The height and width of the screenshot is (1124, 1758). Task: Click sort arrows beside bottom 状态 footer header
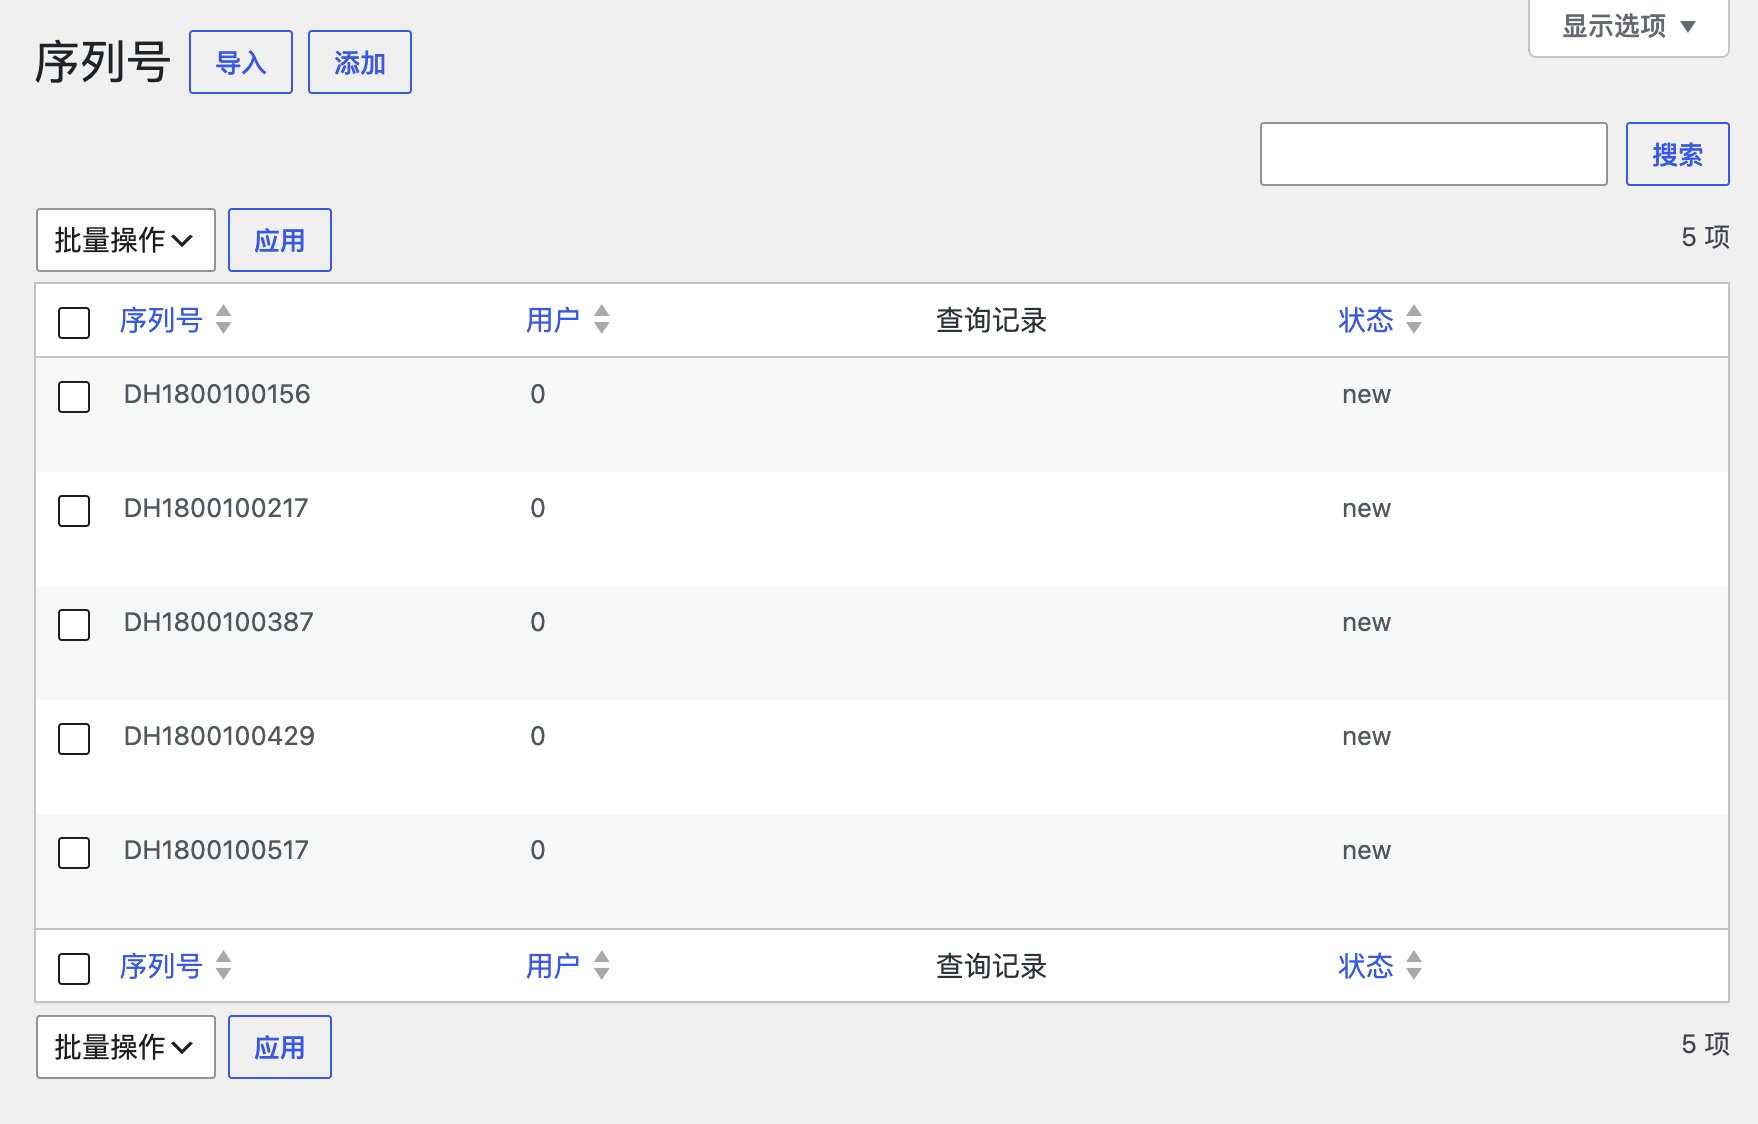1414,965
